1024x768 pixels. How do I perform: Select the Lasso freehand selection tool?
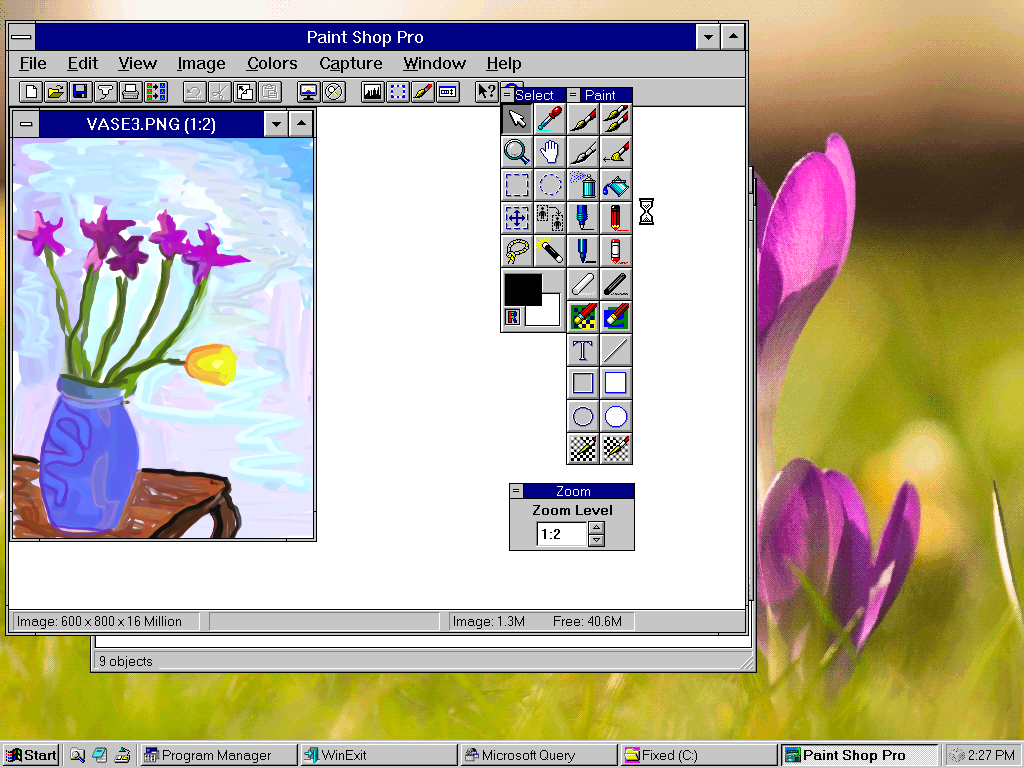pos(516,250)
